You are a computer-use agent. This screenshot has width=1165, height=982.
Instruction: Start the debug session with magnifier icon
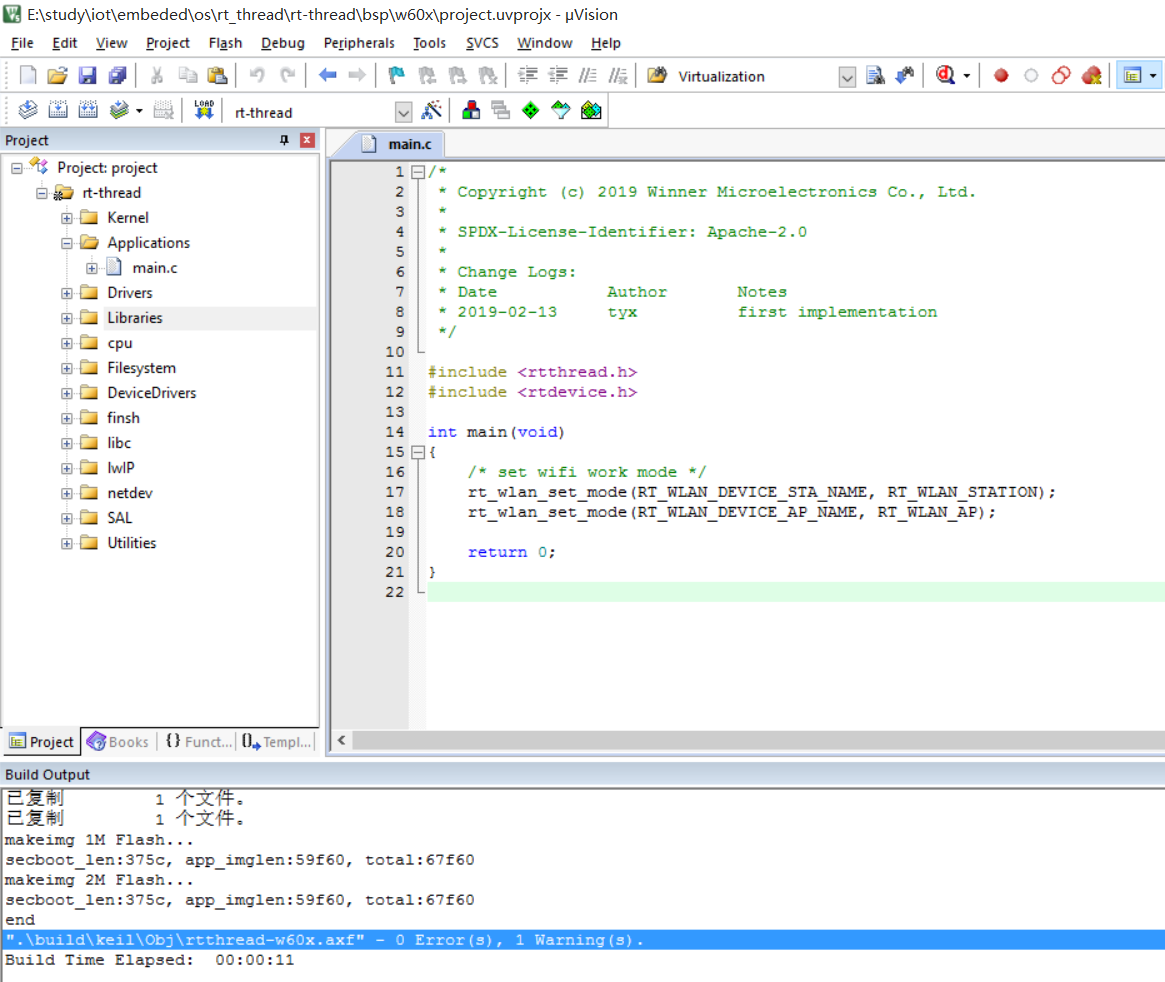[x=945, y=75]
